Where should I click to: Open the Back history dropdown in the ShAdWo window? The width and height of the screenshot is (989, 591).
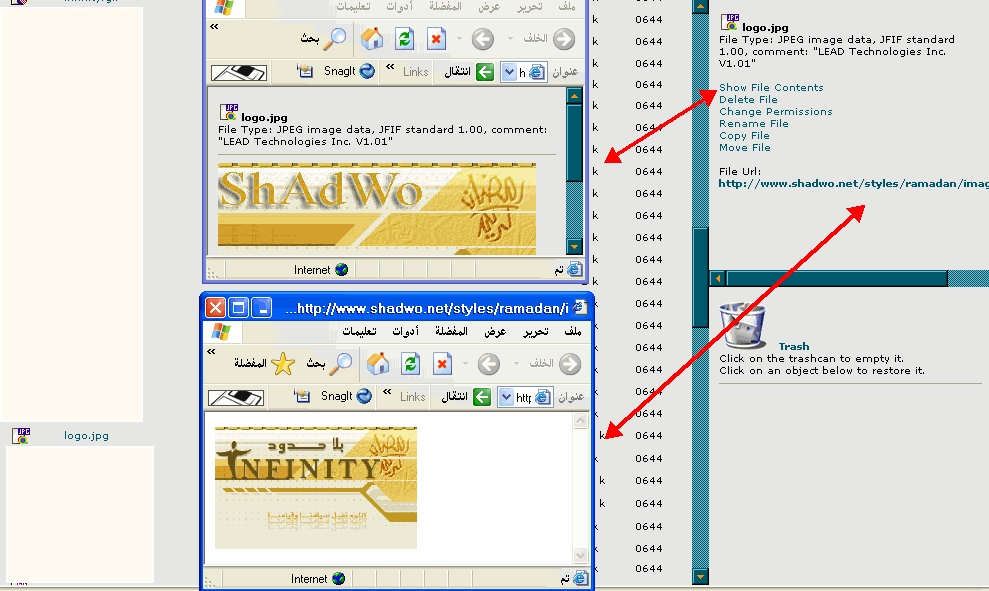tap(459, 39)
